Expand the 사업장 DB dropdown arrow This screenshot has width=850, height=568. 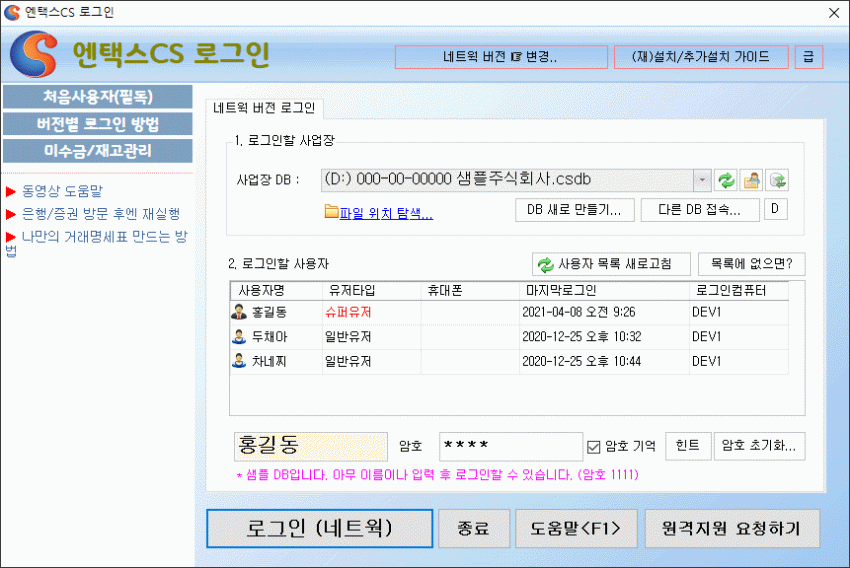pos(702,180)
